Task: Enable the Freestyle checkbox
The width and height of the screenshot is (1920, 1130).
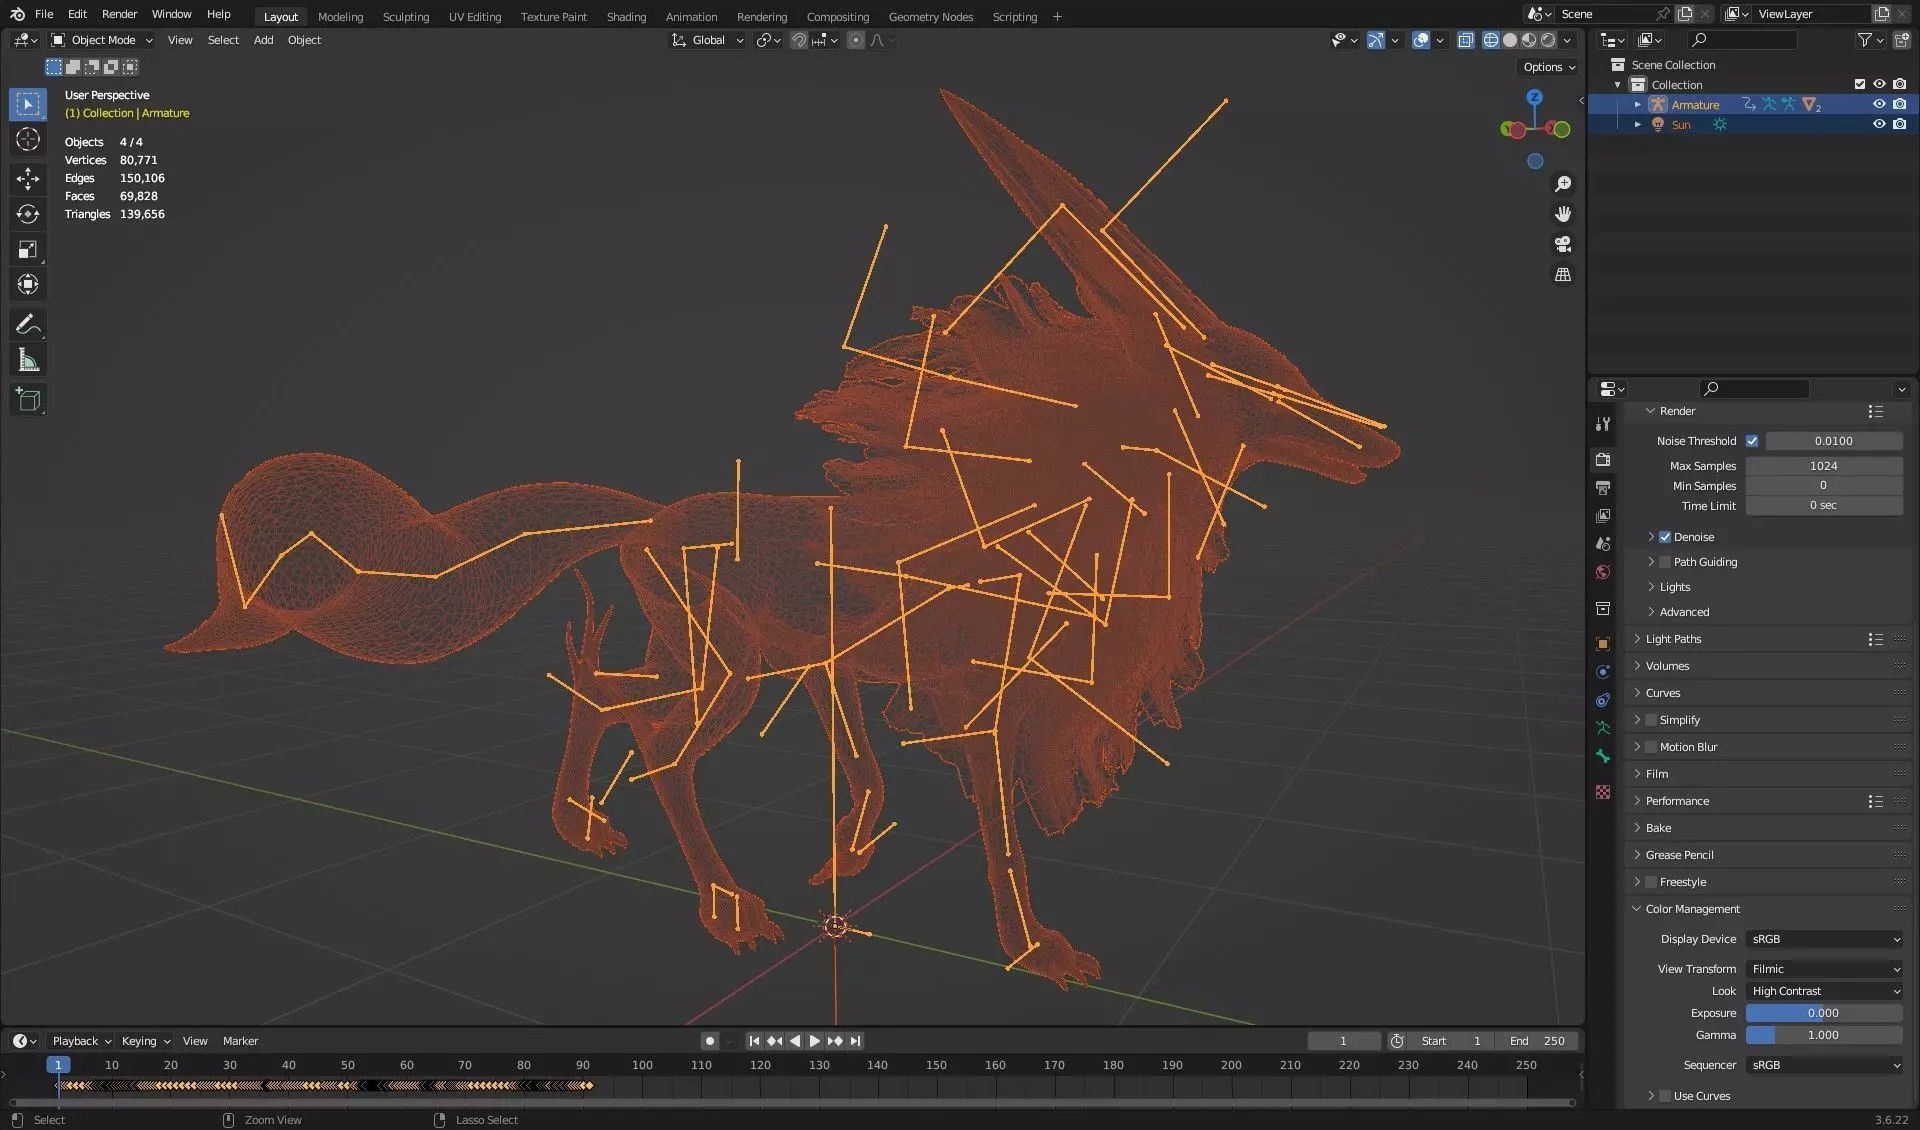Action: (x=1651, y=882)
